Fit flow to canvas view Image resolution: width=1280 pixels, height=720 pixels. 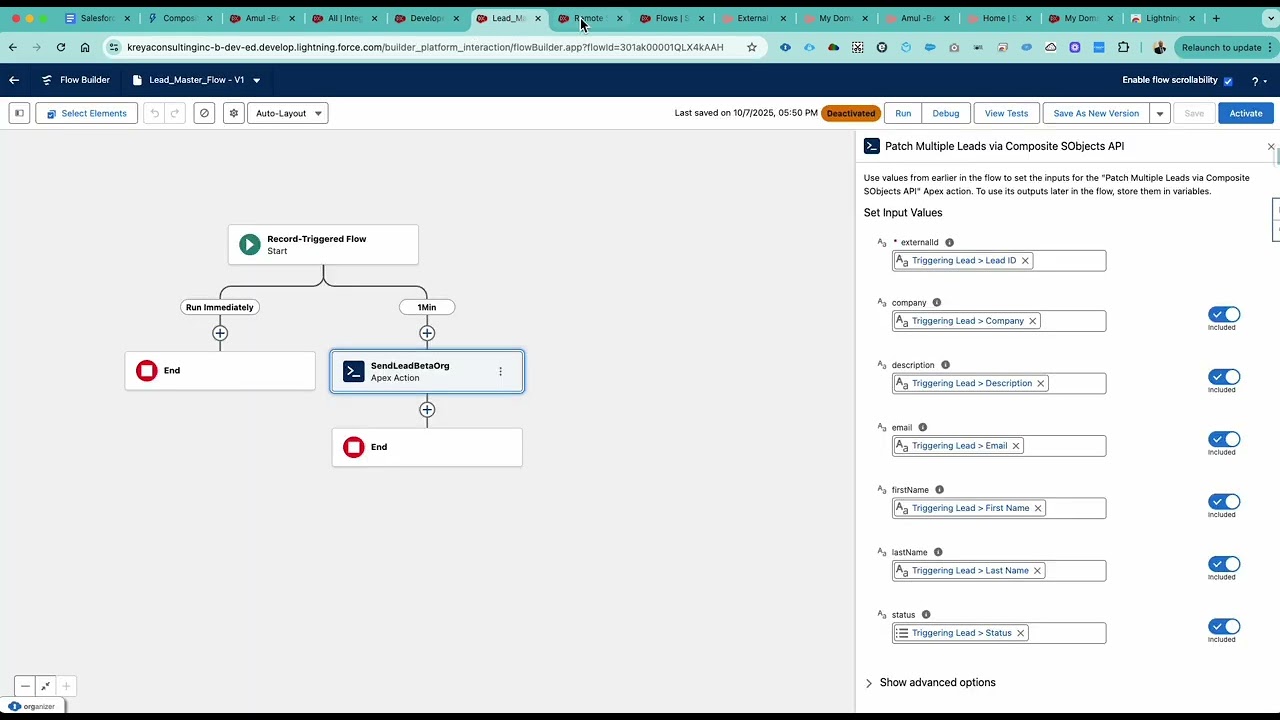(x=46, y=686)
